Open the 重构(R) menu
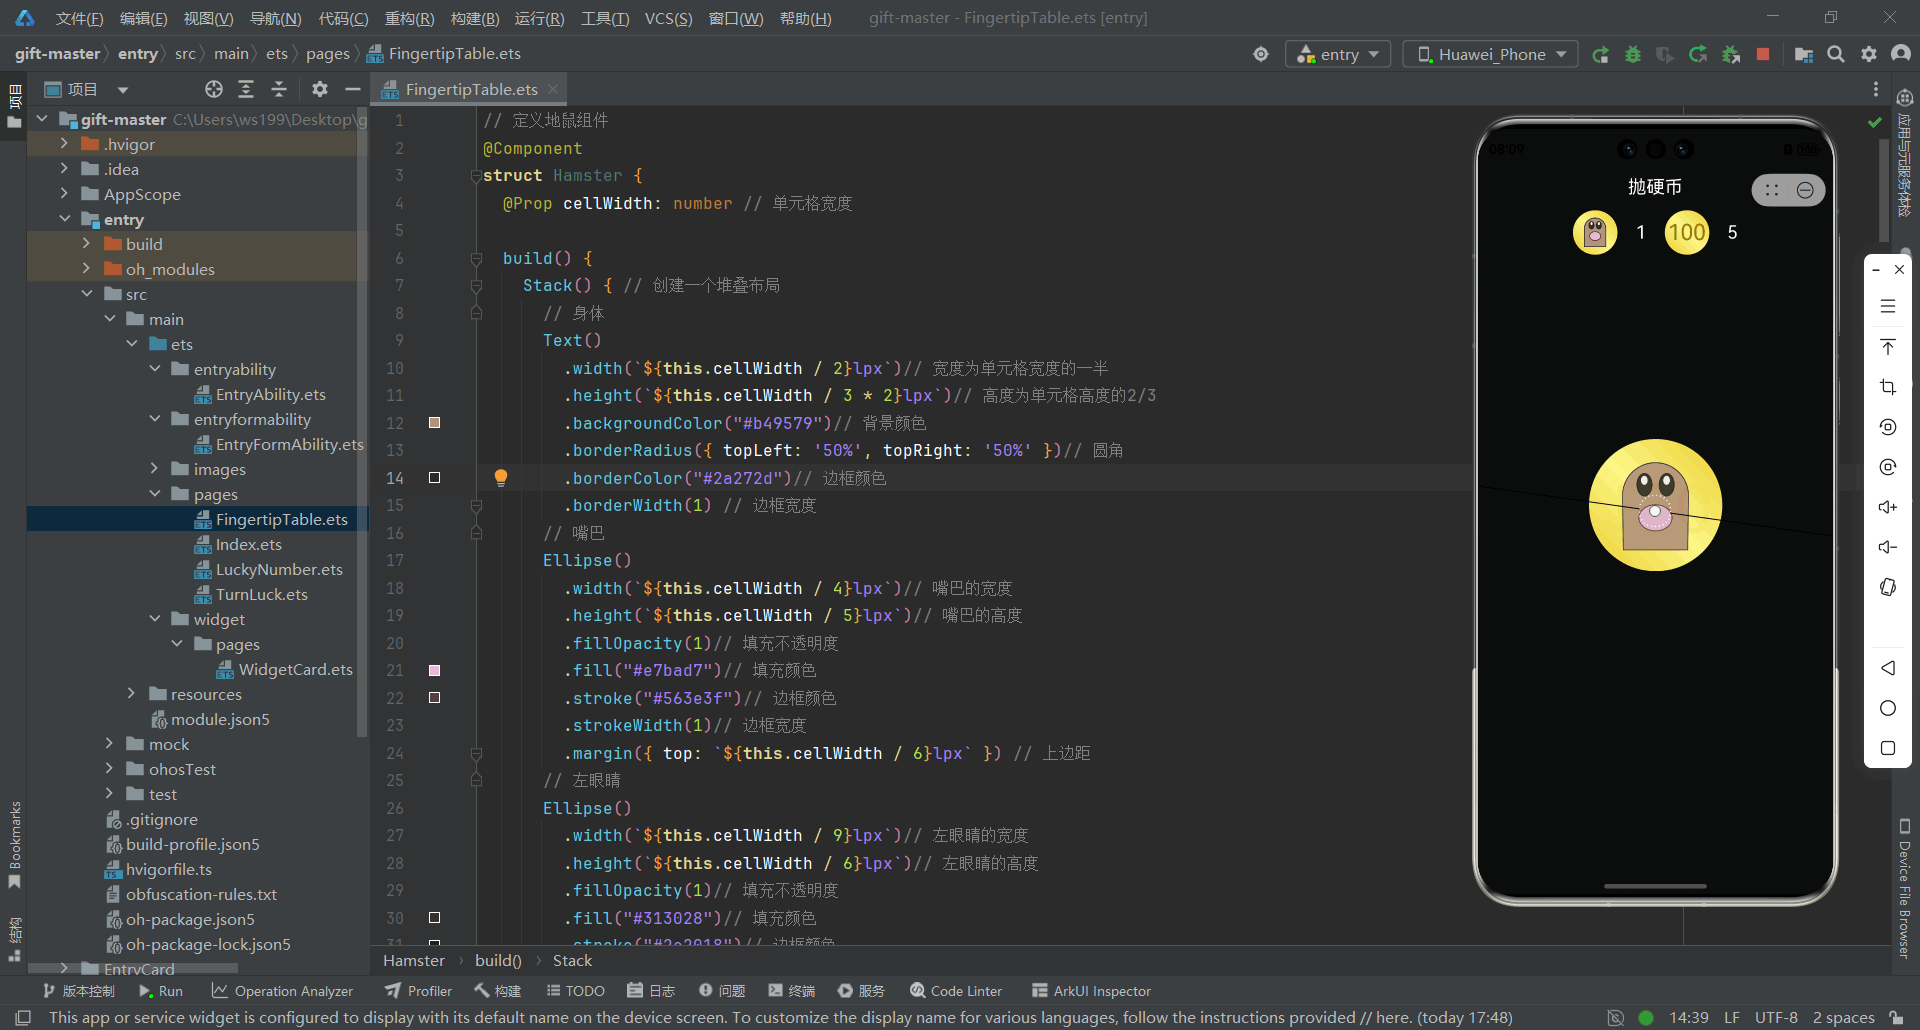Image resolution: width=1920 pixels, height=1030 pixels. [409, 18]
